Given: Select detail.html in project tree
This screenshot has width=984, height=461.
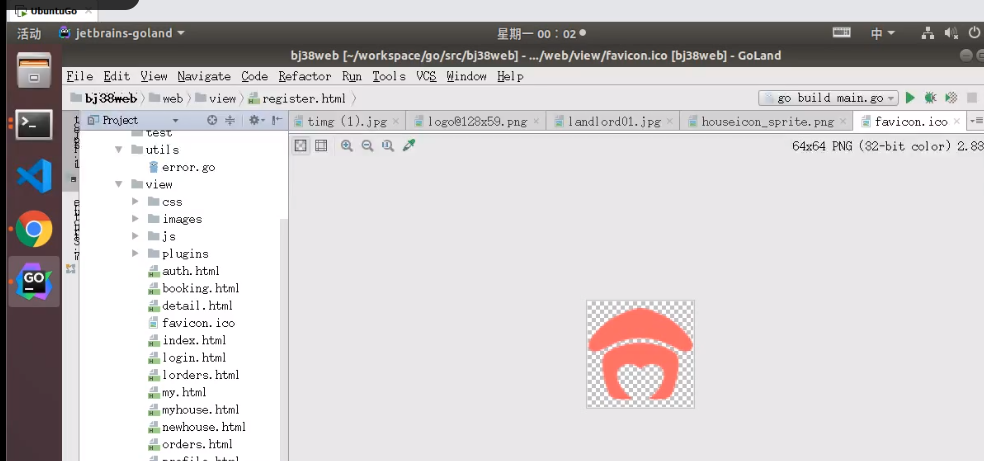Looking at the screenshot, I should tap(190, 306).
